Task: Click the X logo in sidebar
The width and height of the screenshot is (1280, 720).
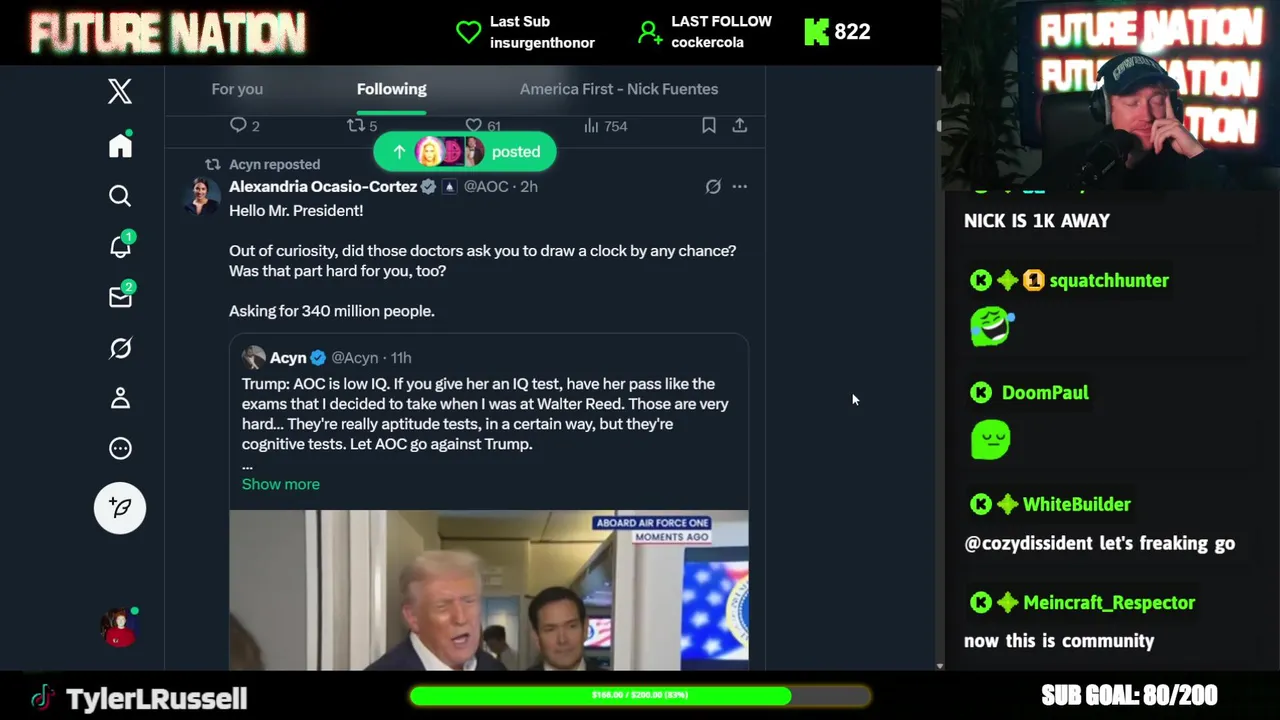Action: [120, 92]
